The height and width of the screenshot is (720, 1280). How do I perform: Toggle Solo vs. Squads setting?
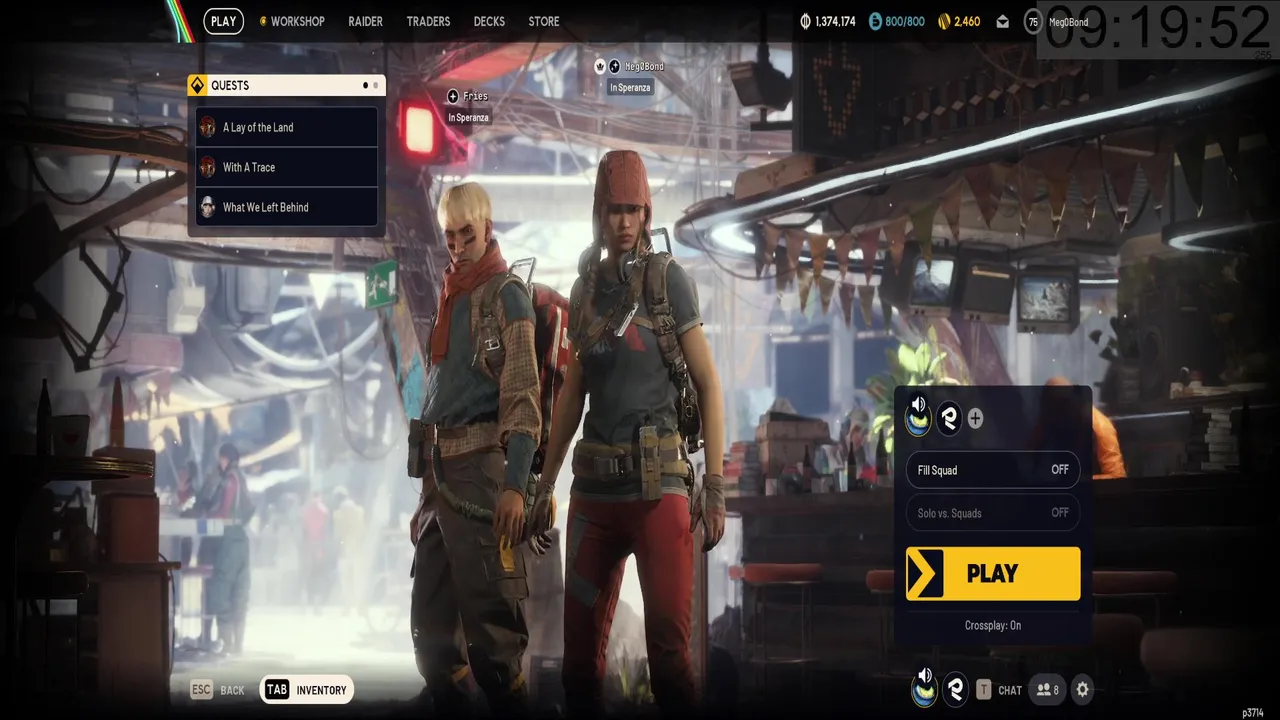pyautogui.click(x=993, y=513)
